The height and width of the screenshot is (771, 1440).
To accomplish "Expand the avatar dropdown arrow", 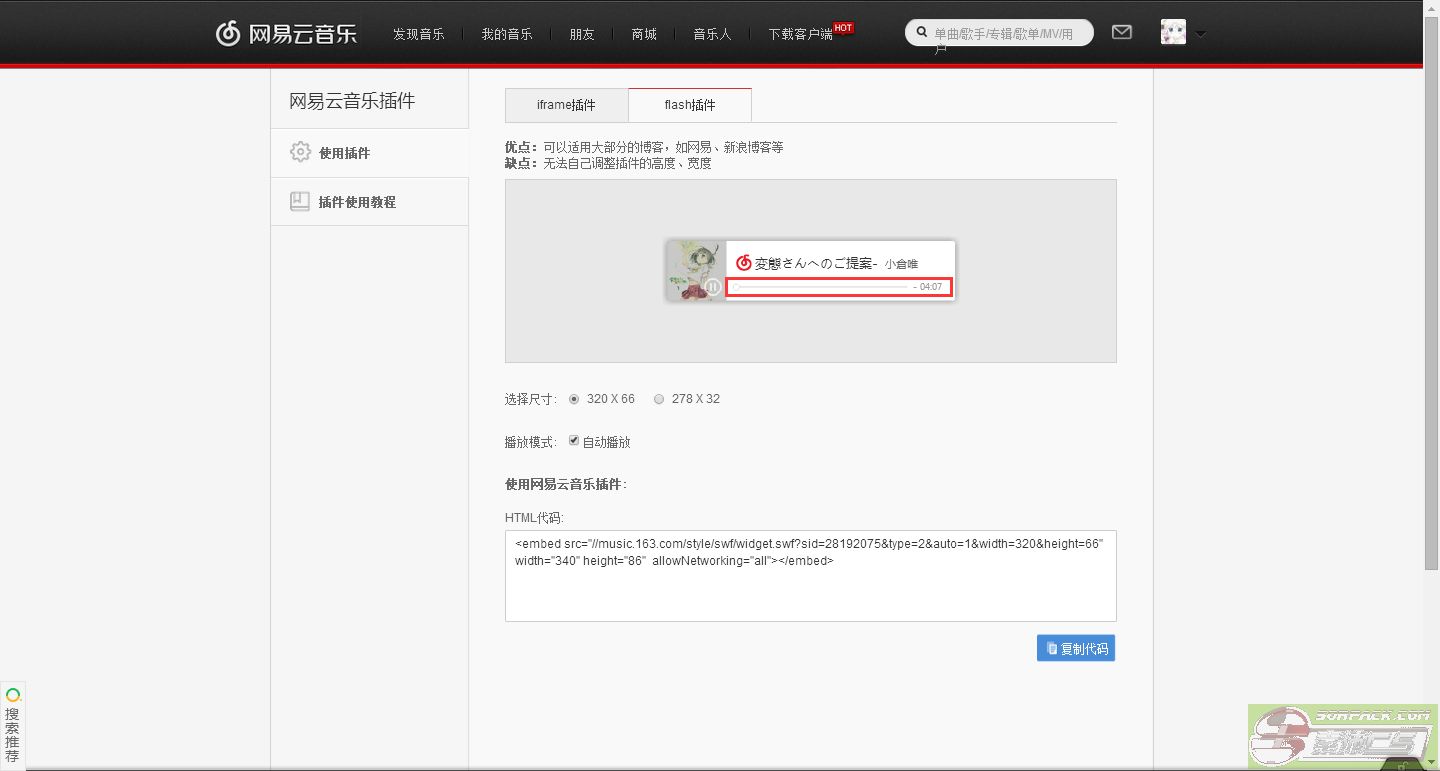I will [x=1200, y=34].
